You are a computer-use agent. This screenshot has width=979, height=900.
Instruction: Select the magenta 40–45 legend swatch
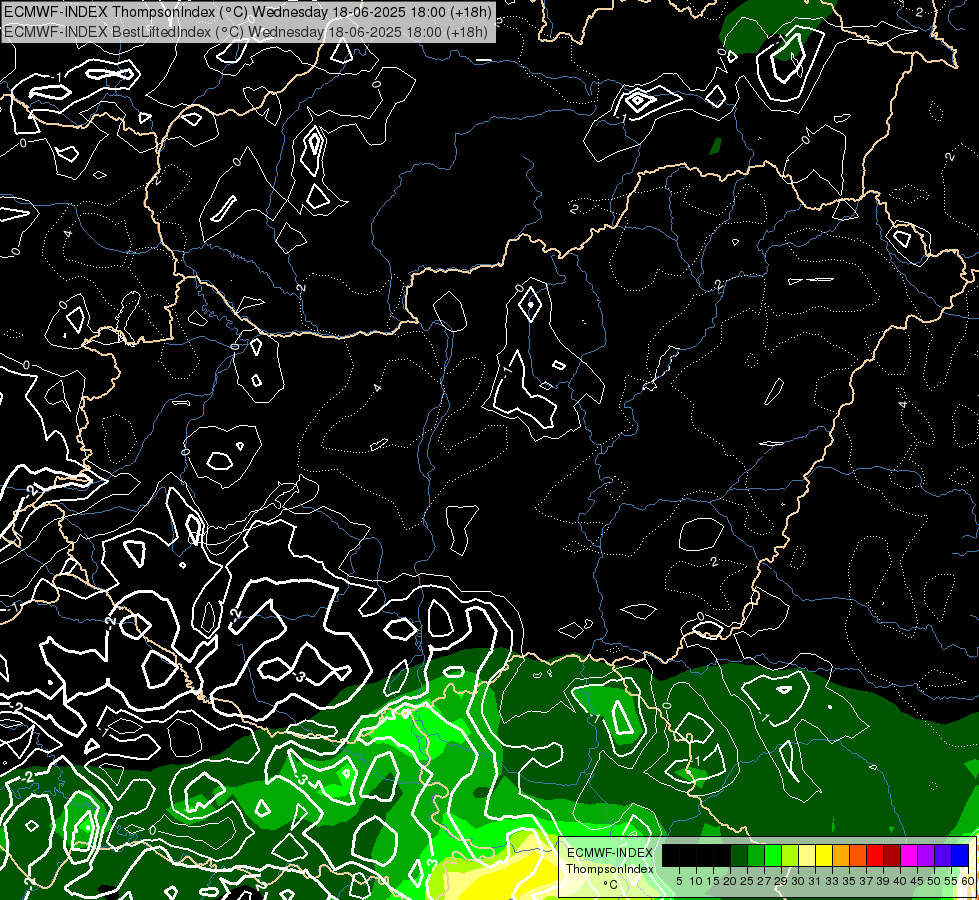pos(909,855)
